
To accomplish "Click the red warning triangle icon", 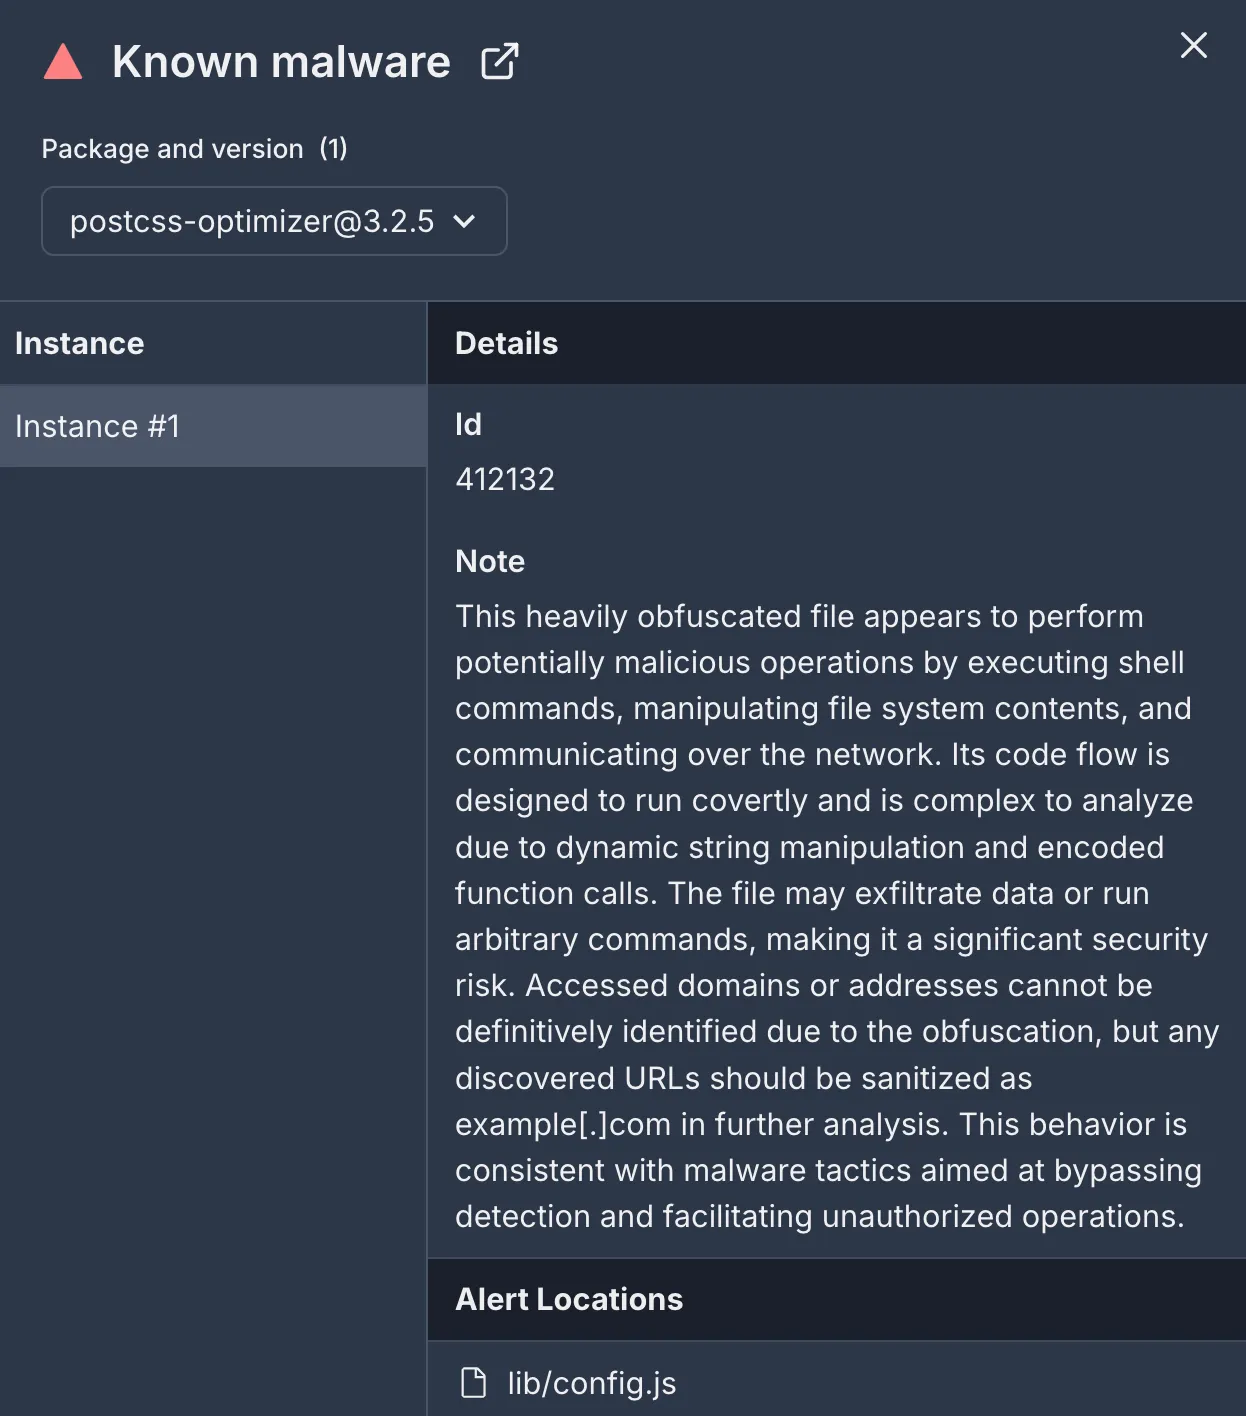I will coord(63,62).
